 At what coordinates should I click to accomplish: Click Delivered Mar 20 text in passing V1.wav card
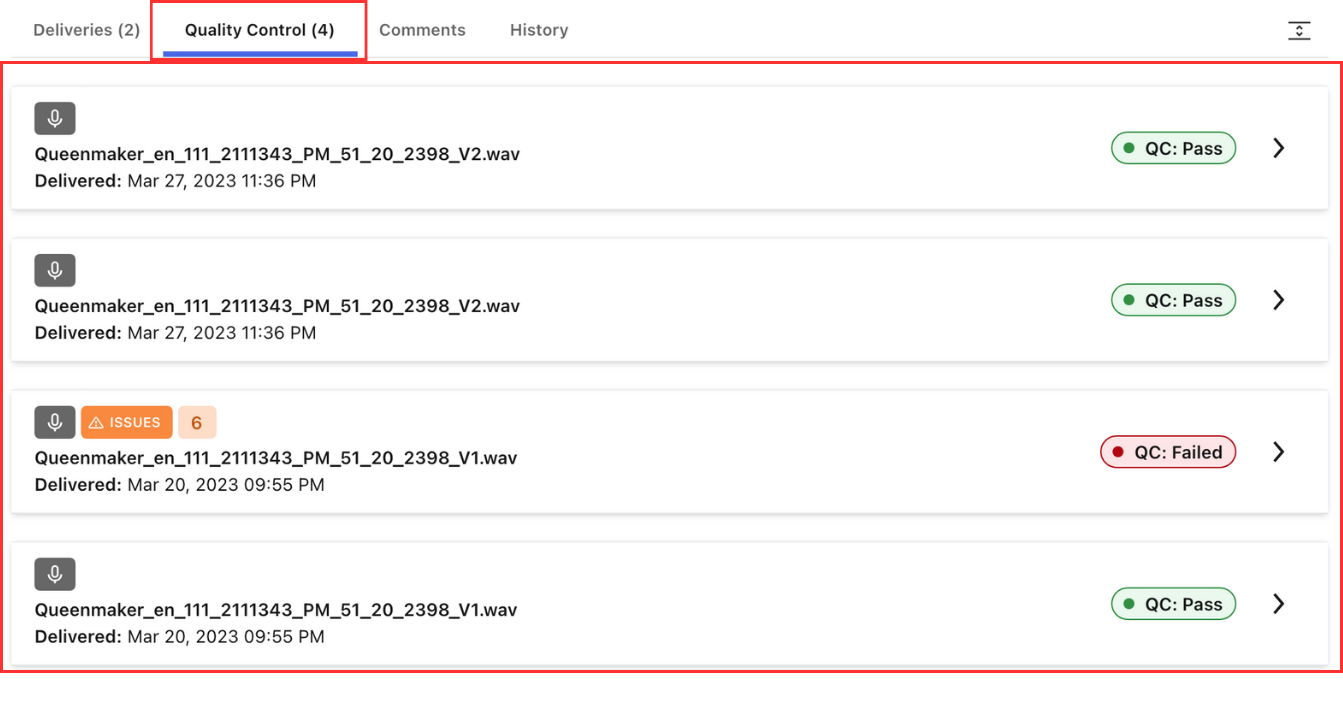180,637
